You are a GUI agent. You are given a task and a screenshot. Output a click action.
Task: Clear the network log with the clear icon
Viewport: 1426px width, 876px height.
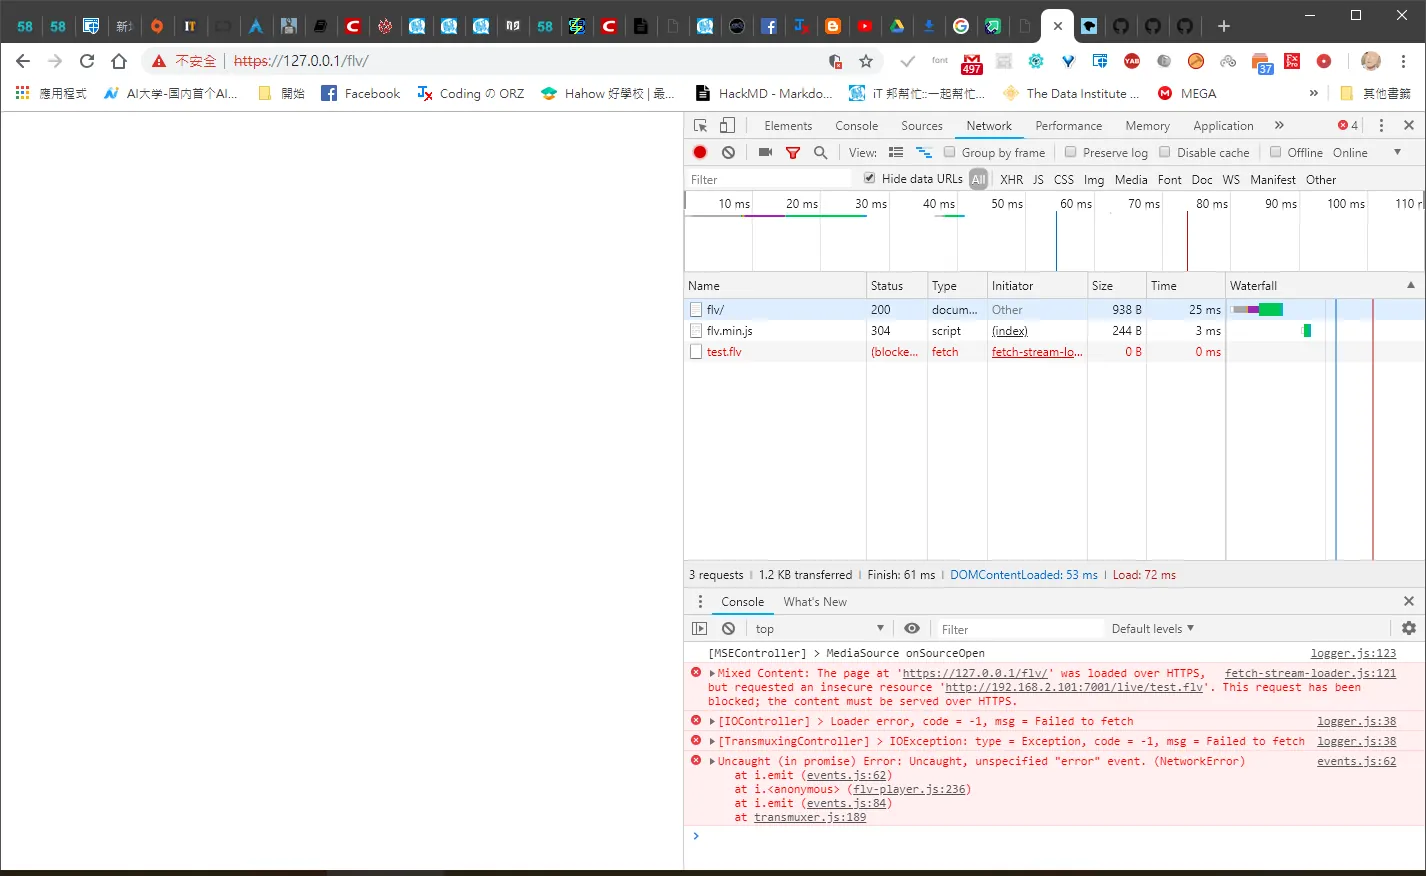[x=728, y=152]
